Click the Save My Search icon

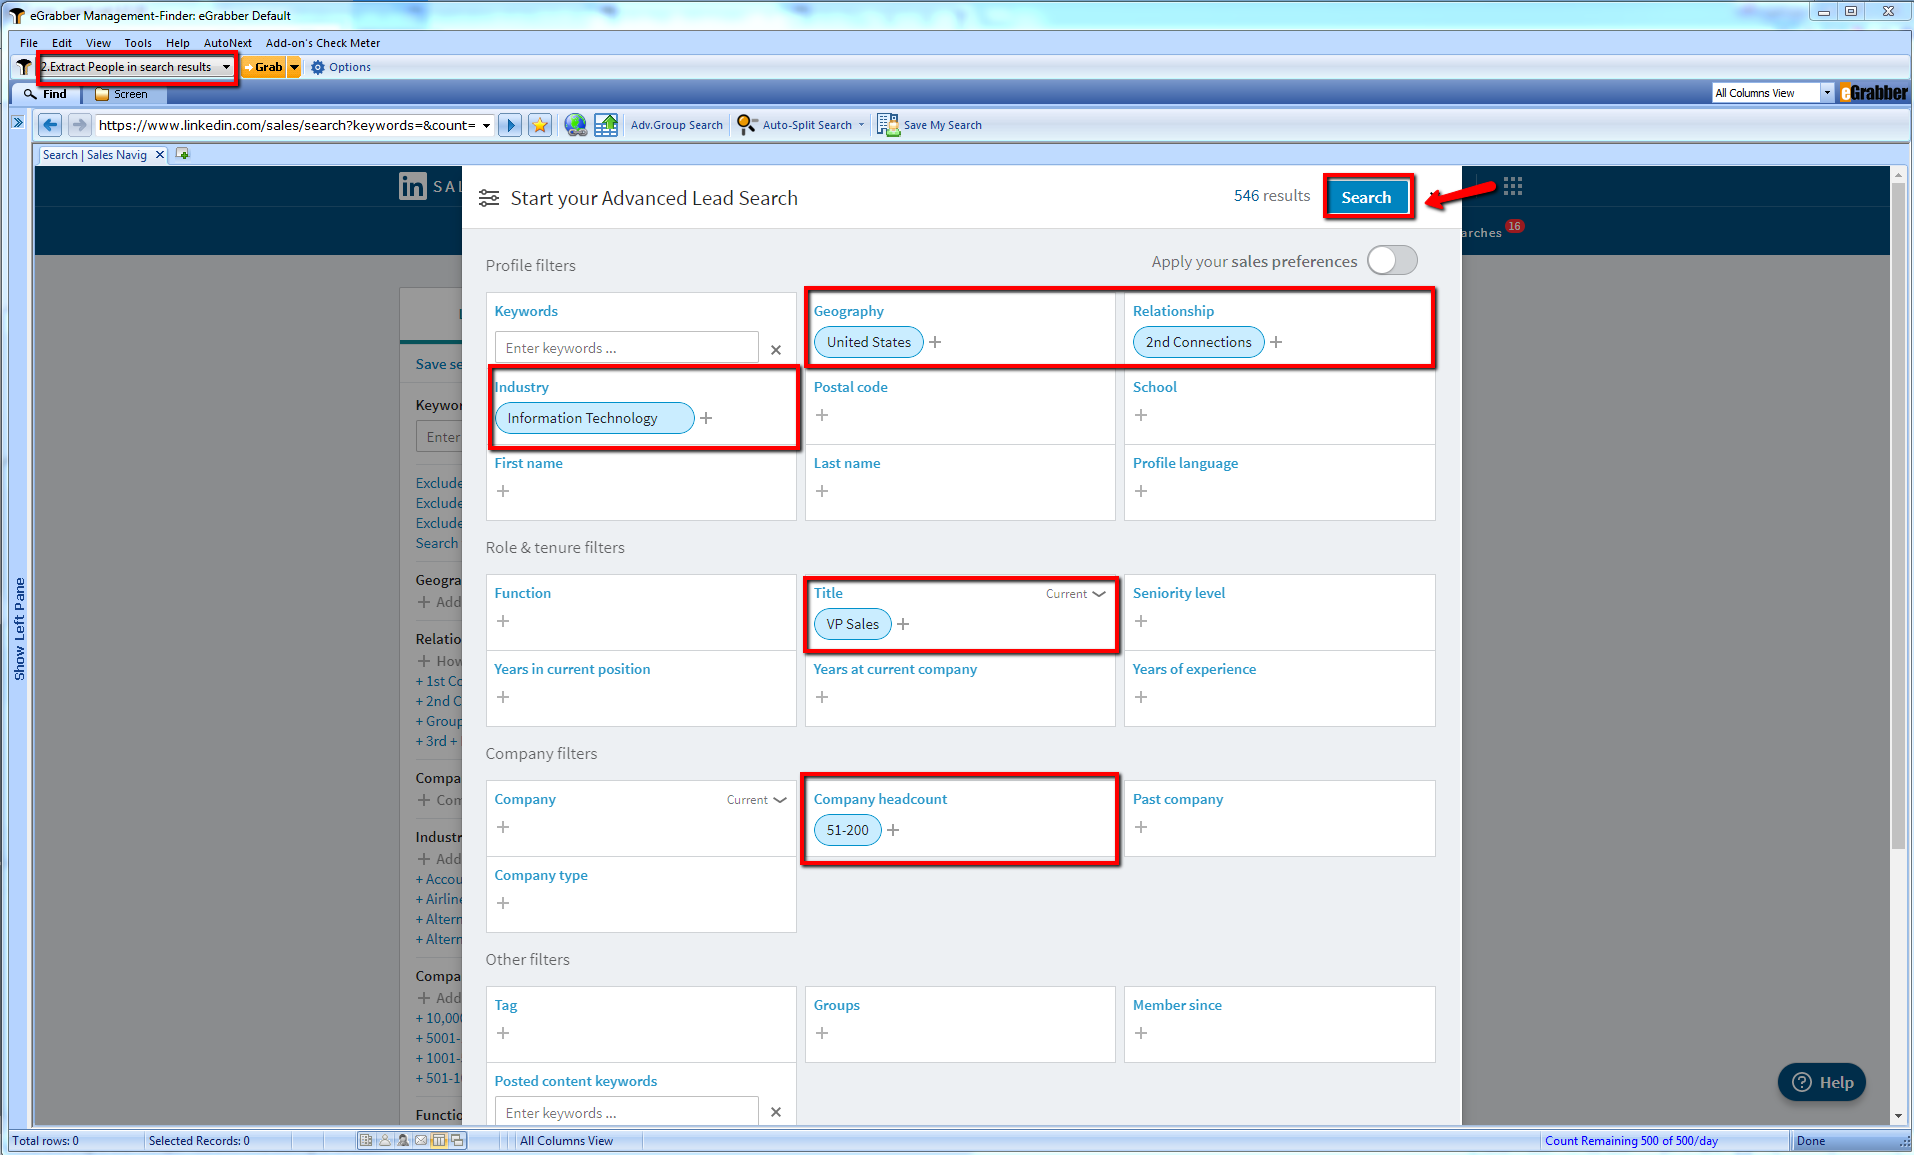[888, 125]
